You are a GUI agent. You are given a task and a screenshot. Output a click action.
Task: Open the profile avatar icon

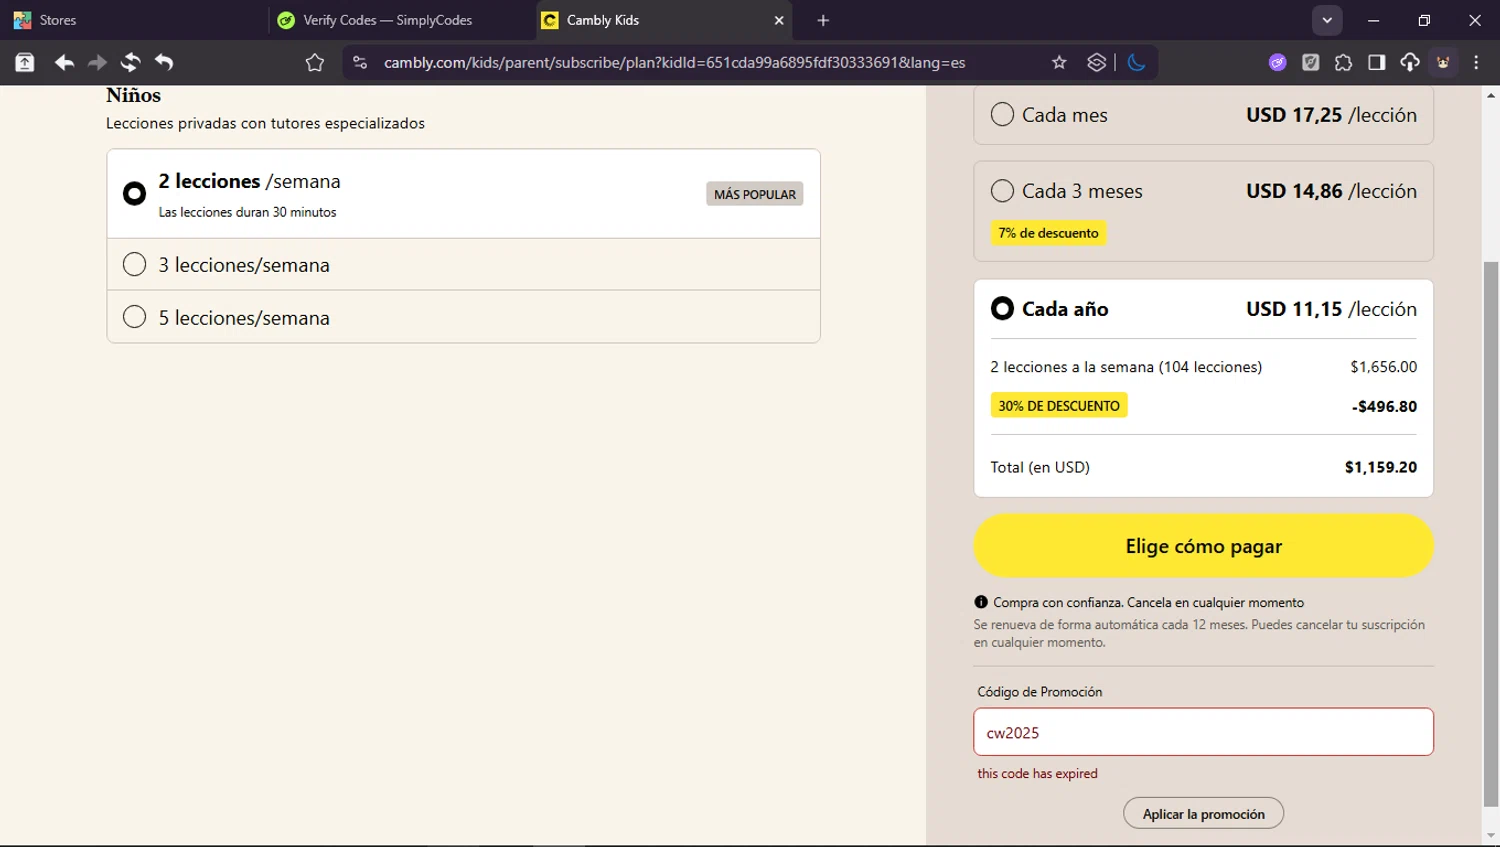1443,62
